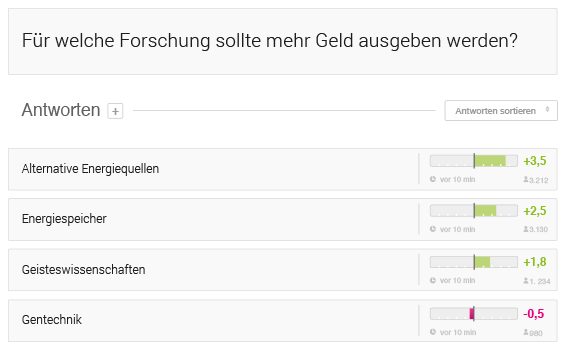Viewport: 570px width, 360px height.
Task: Click voter person icon beside 3.212
Action: (526, 179)
